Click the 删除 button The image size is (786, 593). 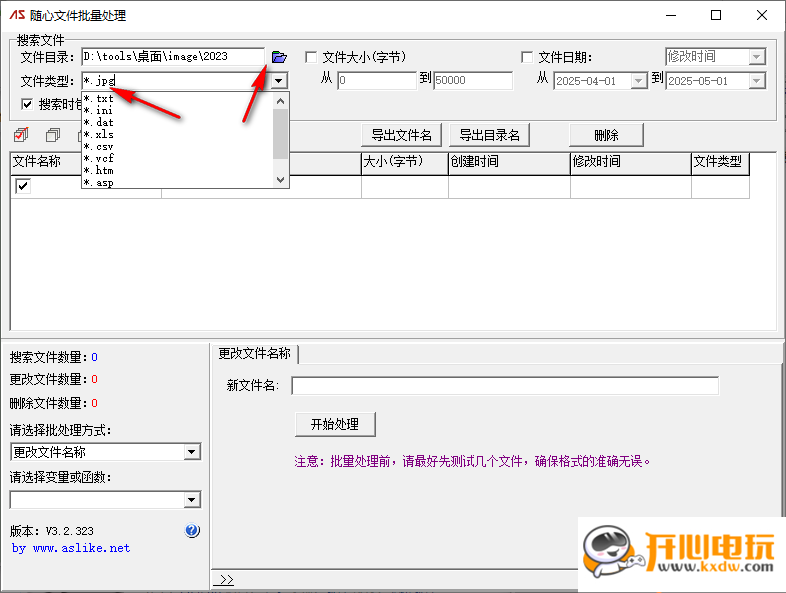click(x=607, y=135)
